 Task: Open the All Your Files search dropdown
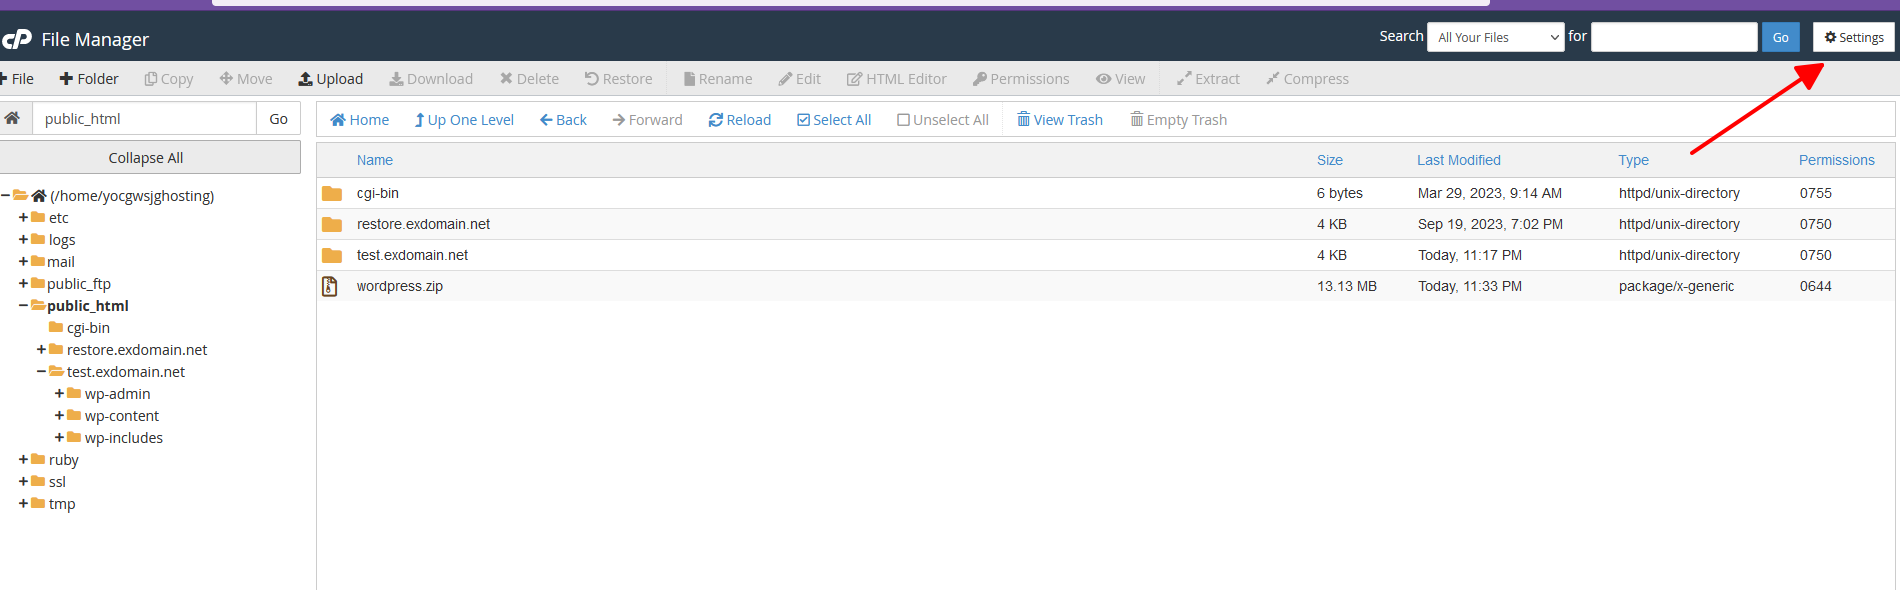coord(1495,37)
